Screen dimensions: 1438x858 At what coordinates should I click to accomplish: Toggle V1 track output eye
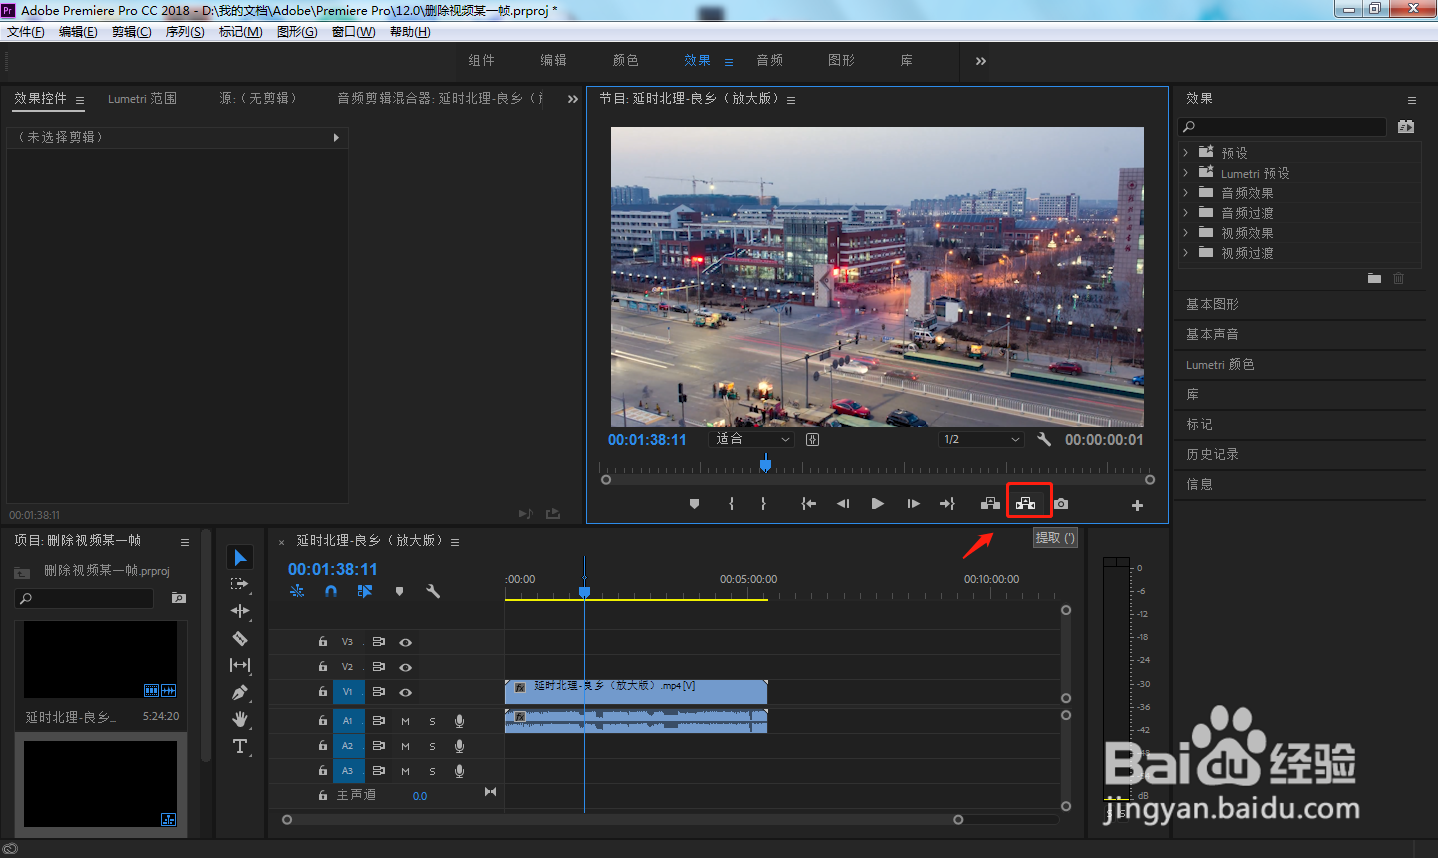pyautogui.click(x=405, y=692)
